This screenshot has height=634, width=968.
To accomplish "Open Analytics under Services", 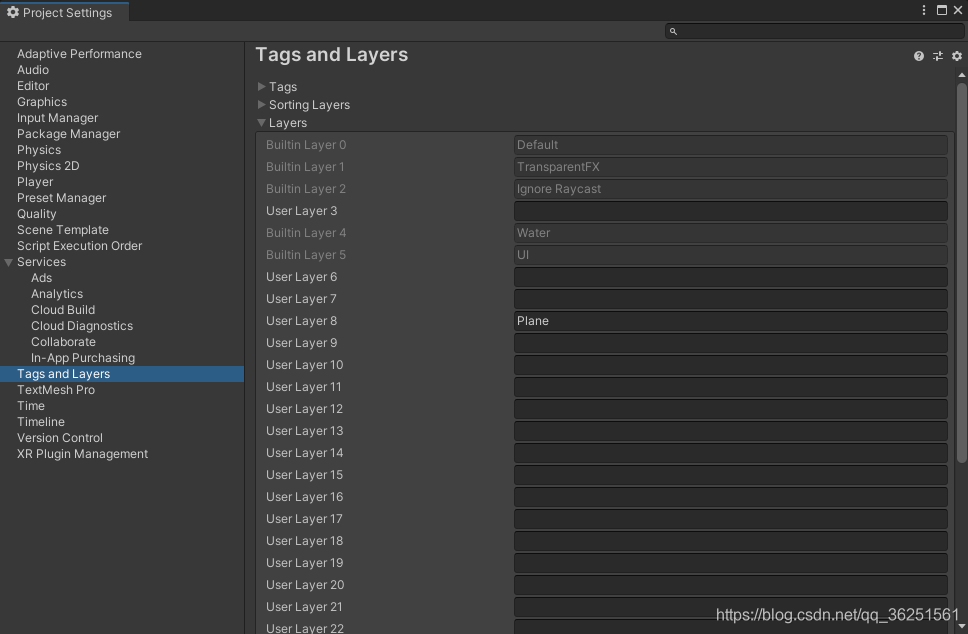I will 57,293.
